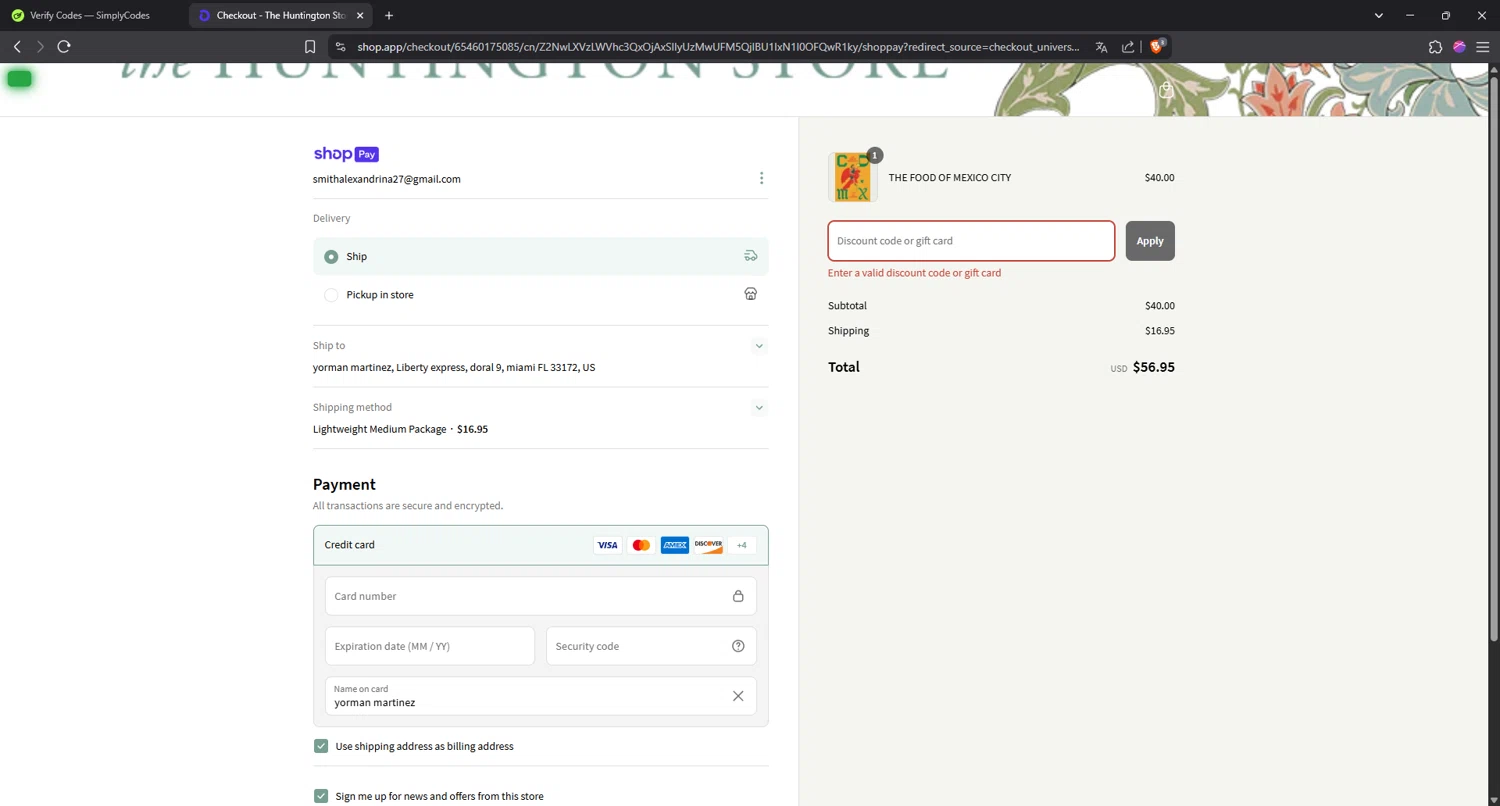Image resolution: width=1500 pixels, height=806 pixels.
Task: Click the Name on card field
Action: click(541, 696)
